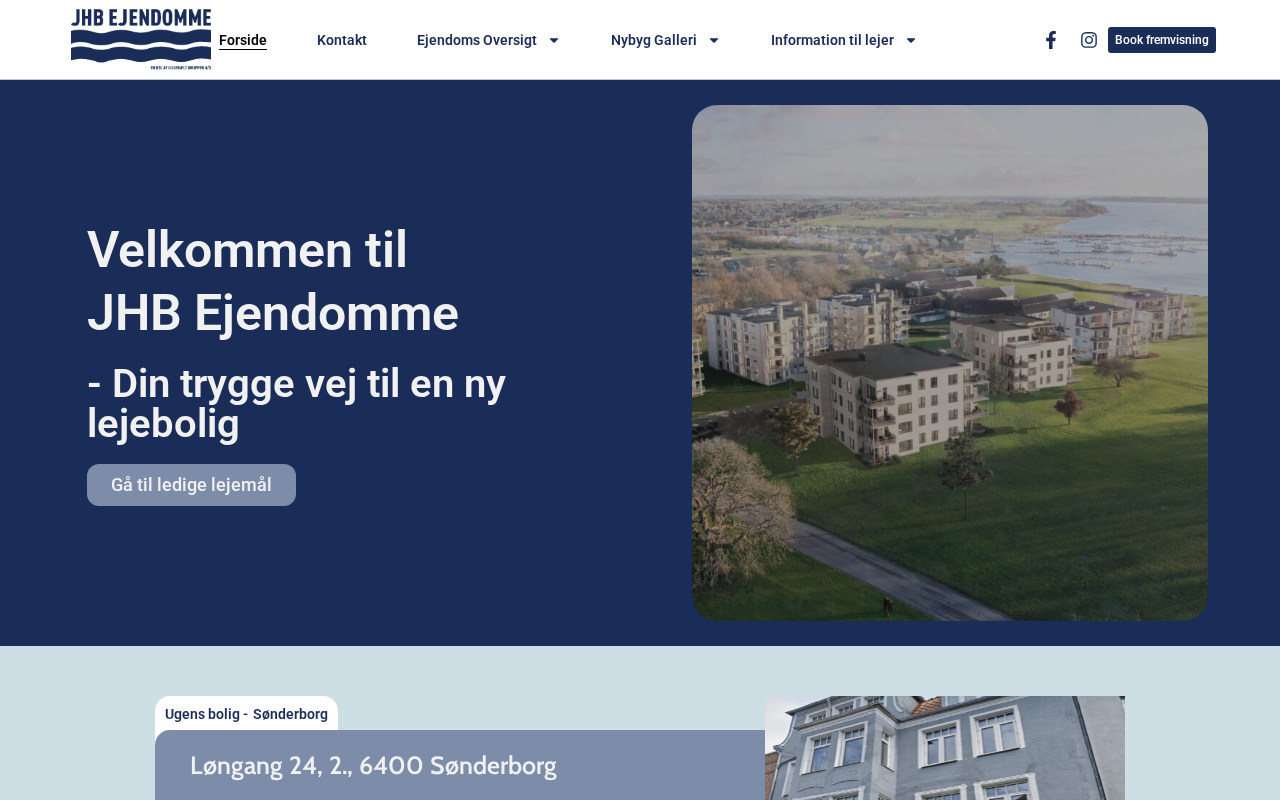Open the Information til lejer menu label
The width and height of the screenshot is (1280, 800).
point(832,40)
